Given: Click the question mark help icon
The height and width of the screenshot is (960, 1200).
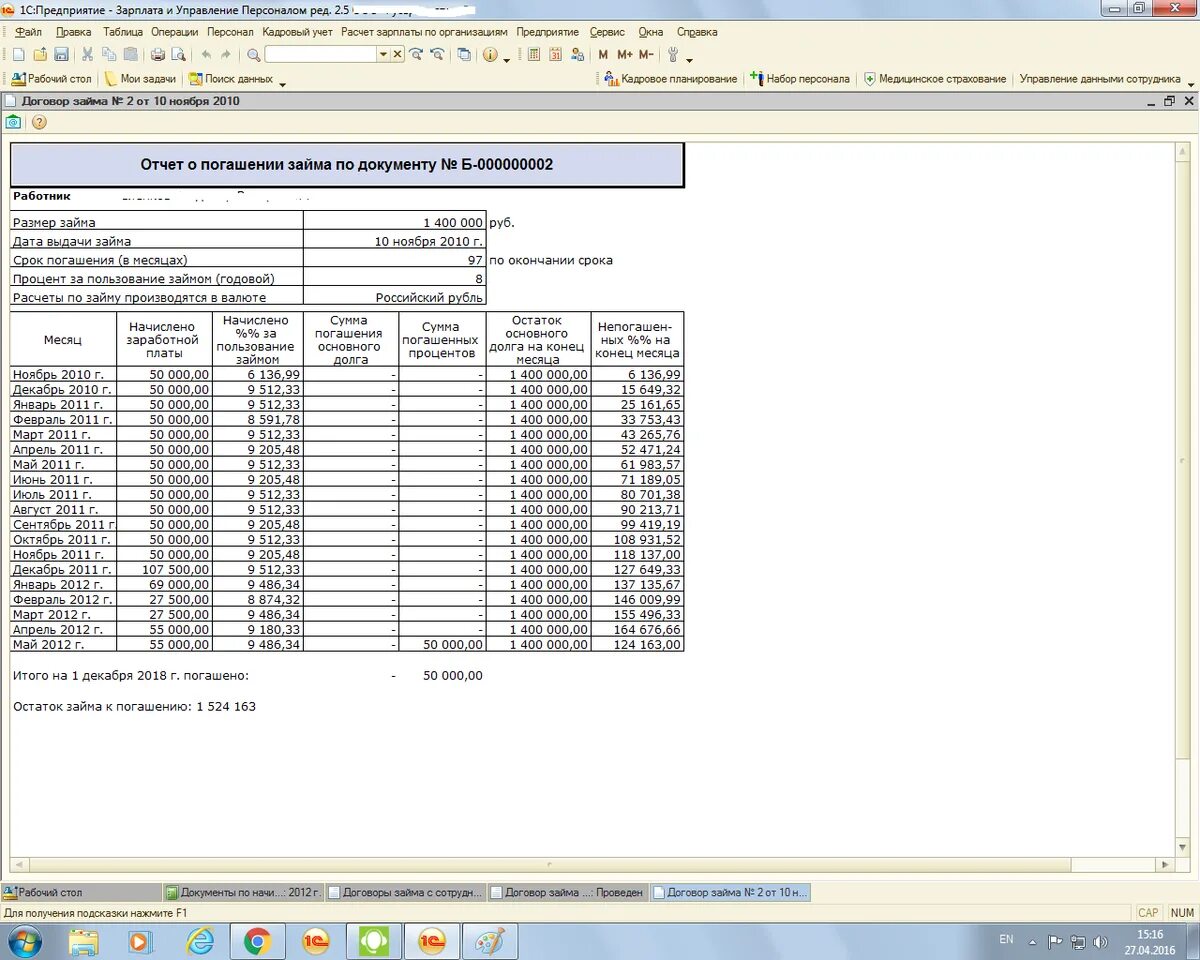Looking at the screenshot, I should [39, 122].
